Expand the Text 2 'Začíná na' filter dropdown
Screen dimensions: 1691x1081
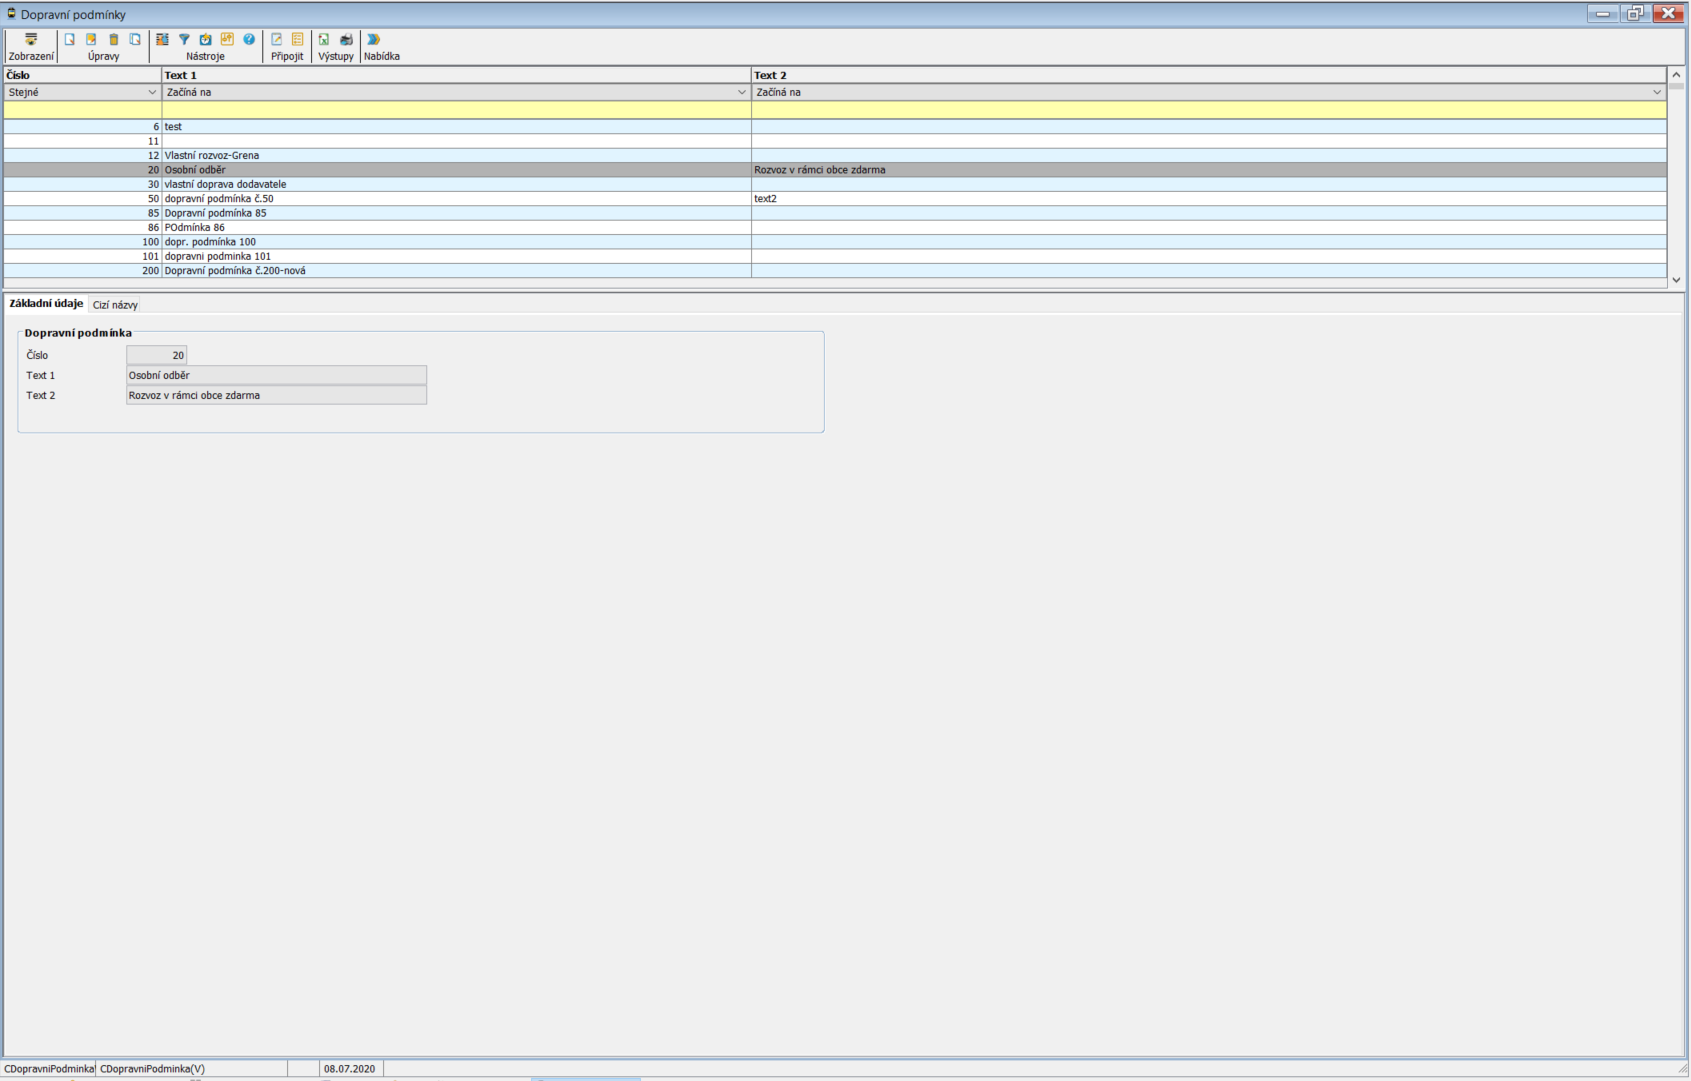coord(1656,92)
